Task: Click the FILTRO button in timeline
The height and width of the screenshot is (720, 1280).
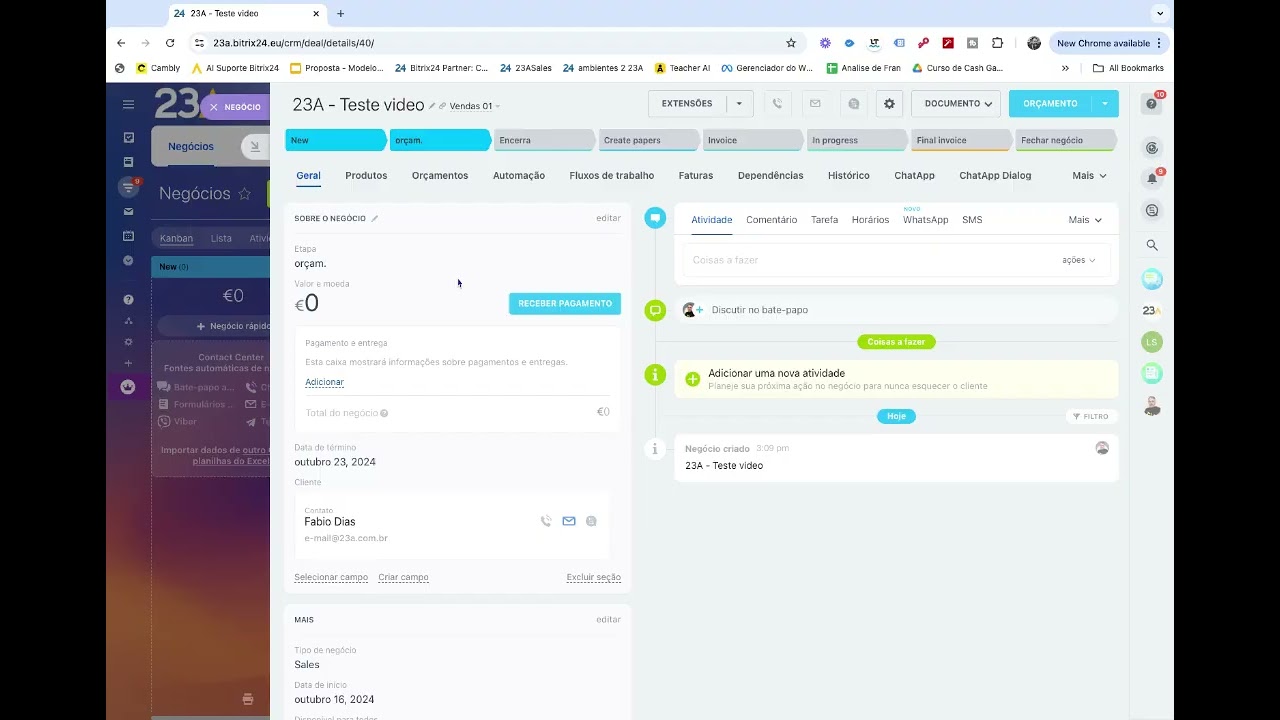Action: click(x=1091, y=416)
